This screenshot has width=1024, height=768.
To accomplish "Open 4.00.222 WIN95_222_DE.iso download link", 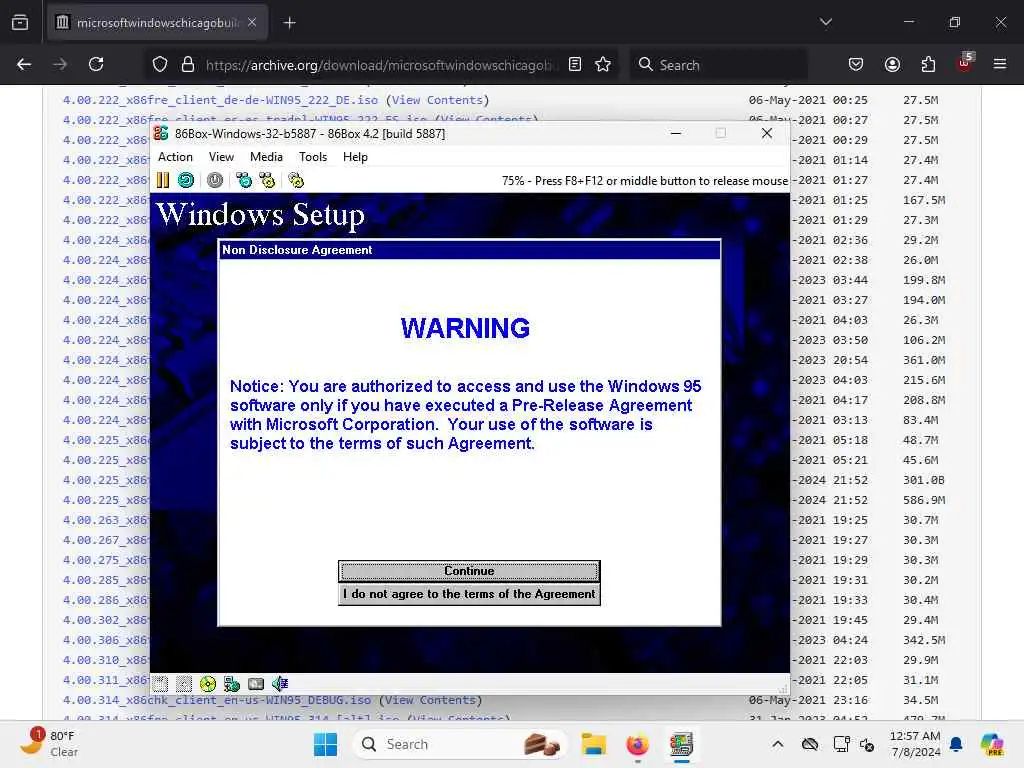I will pos(220,100).
